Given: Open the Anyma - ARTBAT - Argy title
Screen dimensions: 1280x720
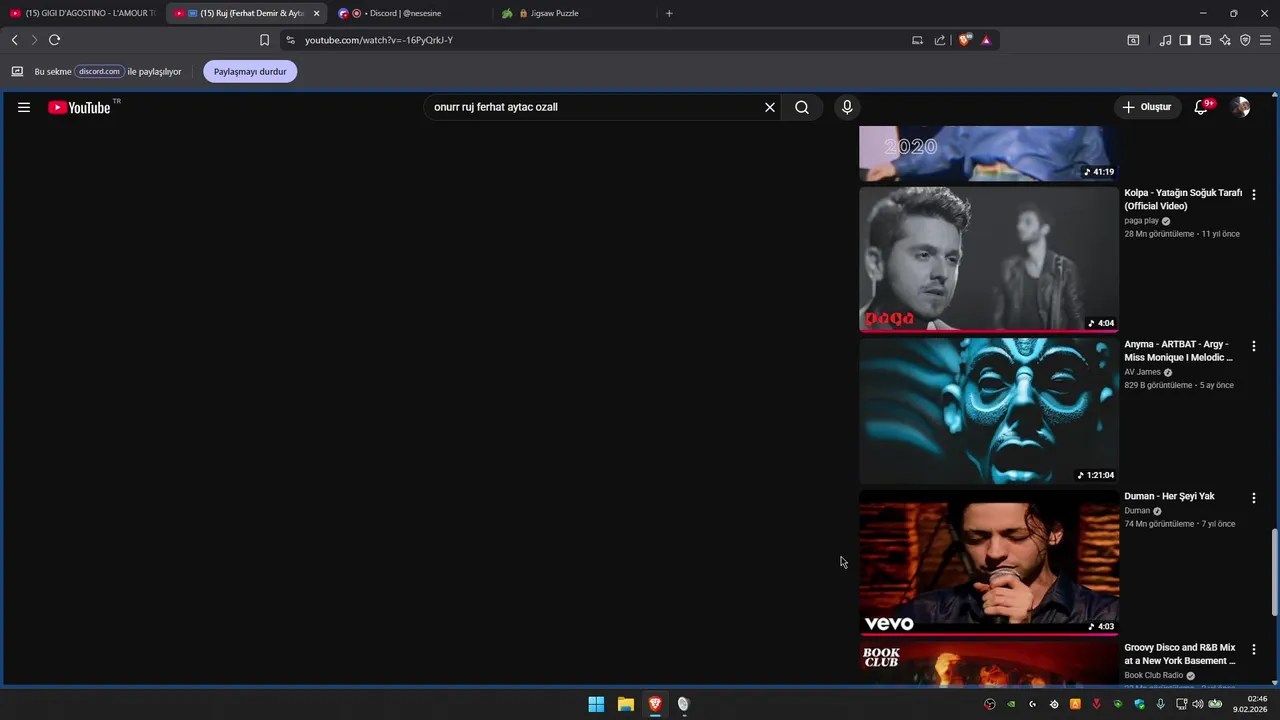Looking at the screenshot, I should [x=1179, y=351].
